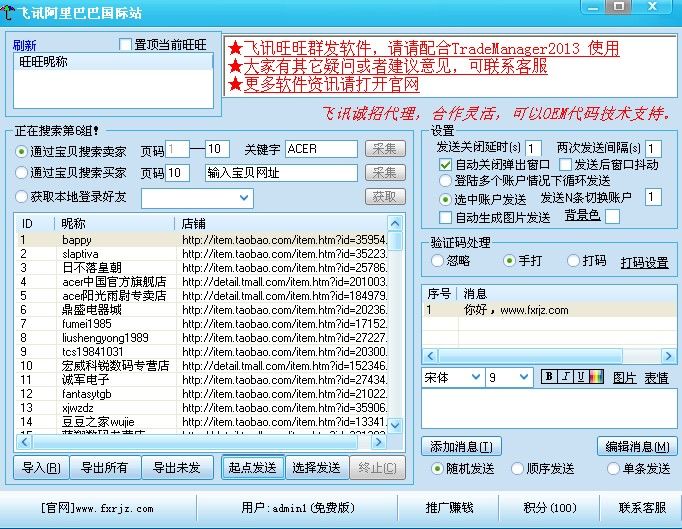Enable 自动生成图片发送 checkbox

pos(446,216)
